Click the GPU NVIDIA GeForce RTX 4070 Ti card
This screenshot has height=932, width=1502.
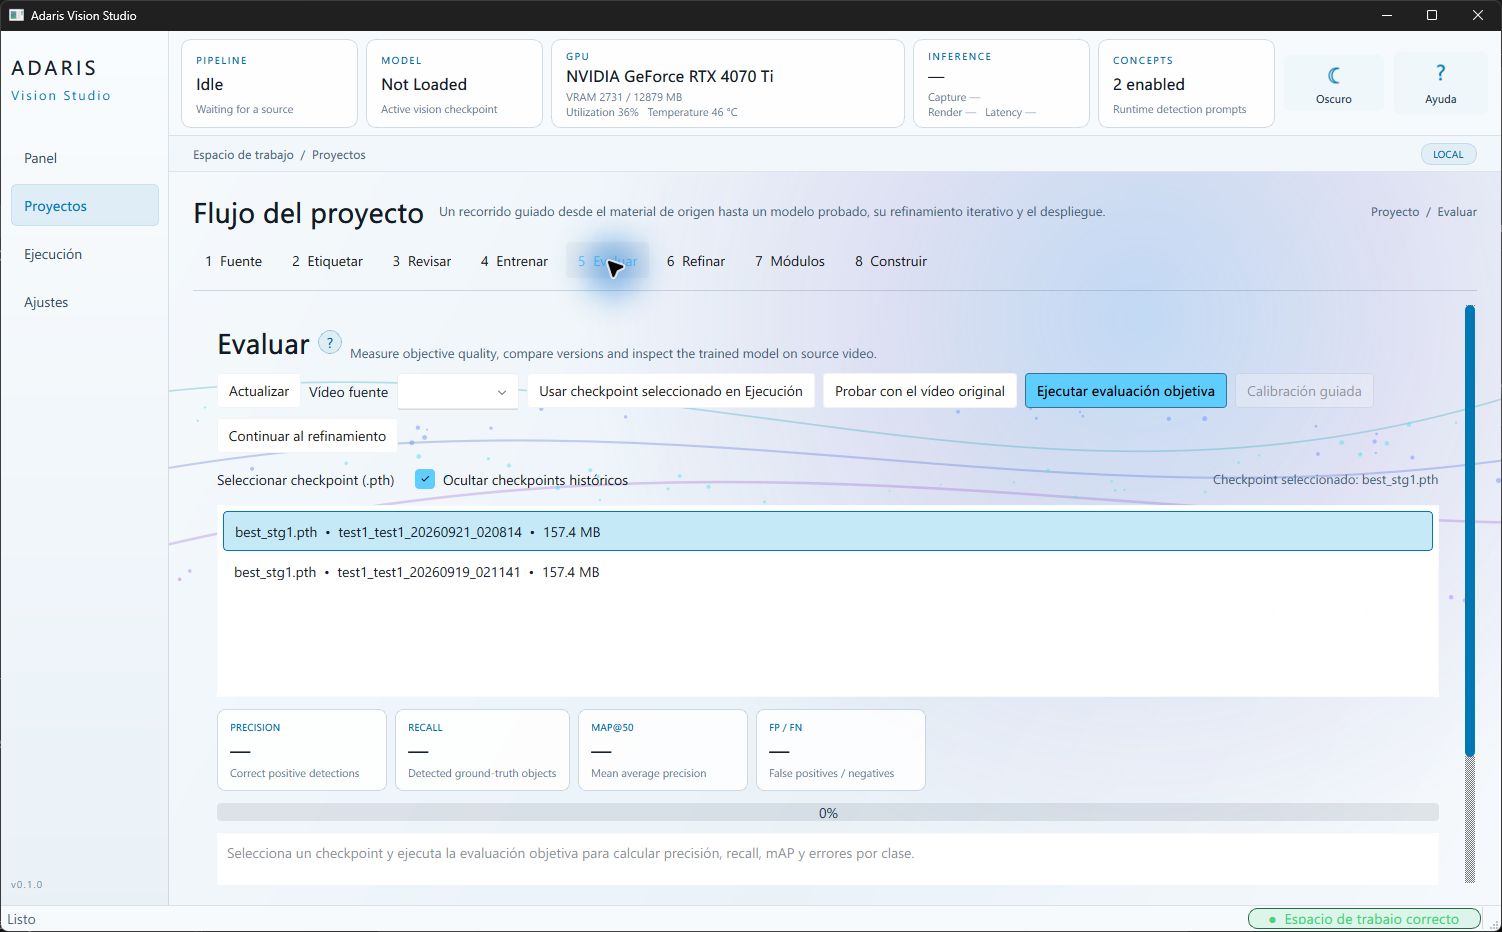[x=728, y=84]
